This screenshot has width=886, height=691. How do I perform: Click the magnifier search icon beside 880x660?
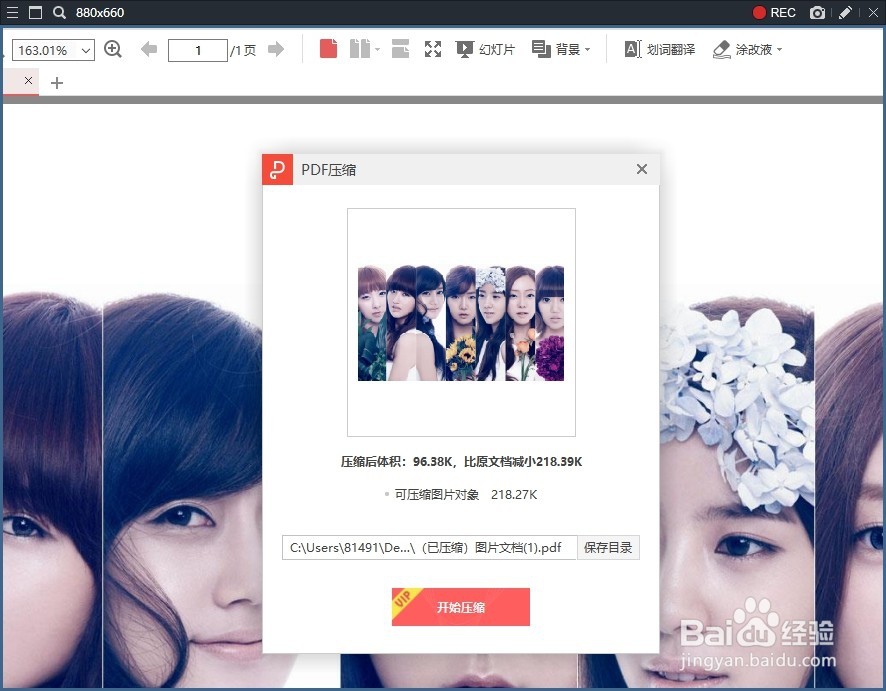59,12
